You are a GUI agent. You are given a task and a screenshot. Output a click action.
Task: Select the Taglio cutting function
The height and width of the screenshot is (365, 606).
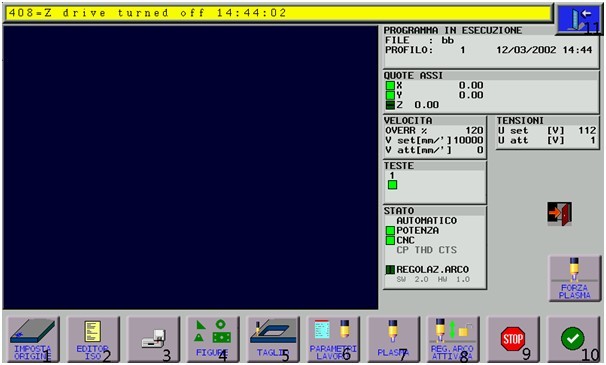[x=273, y=339]
